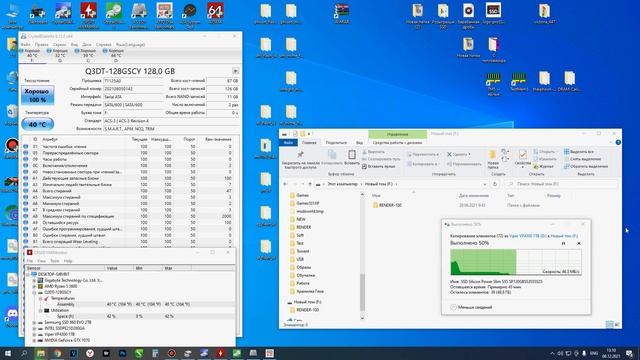Open the Discord desktop shortcut
The height and width of the screenshot is (360, 640).
pos(11,317)
